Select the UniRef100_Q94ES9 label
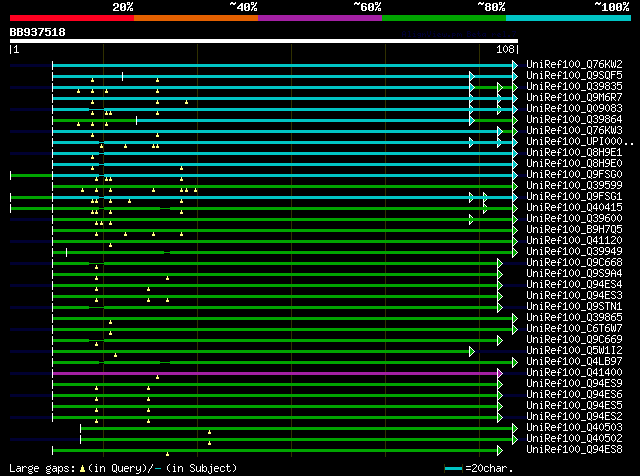The image size is (640, 476). click(x=574, y=384)
